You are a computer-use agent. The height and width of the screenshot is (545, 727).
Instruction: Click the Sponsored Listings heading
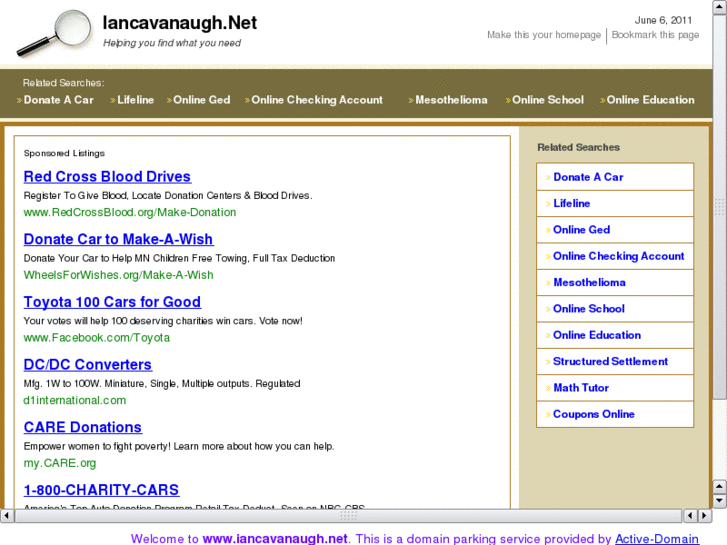64,153
